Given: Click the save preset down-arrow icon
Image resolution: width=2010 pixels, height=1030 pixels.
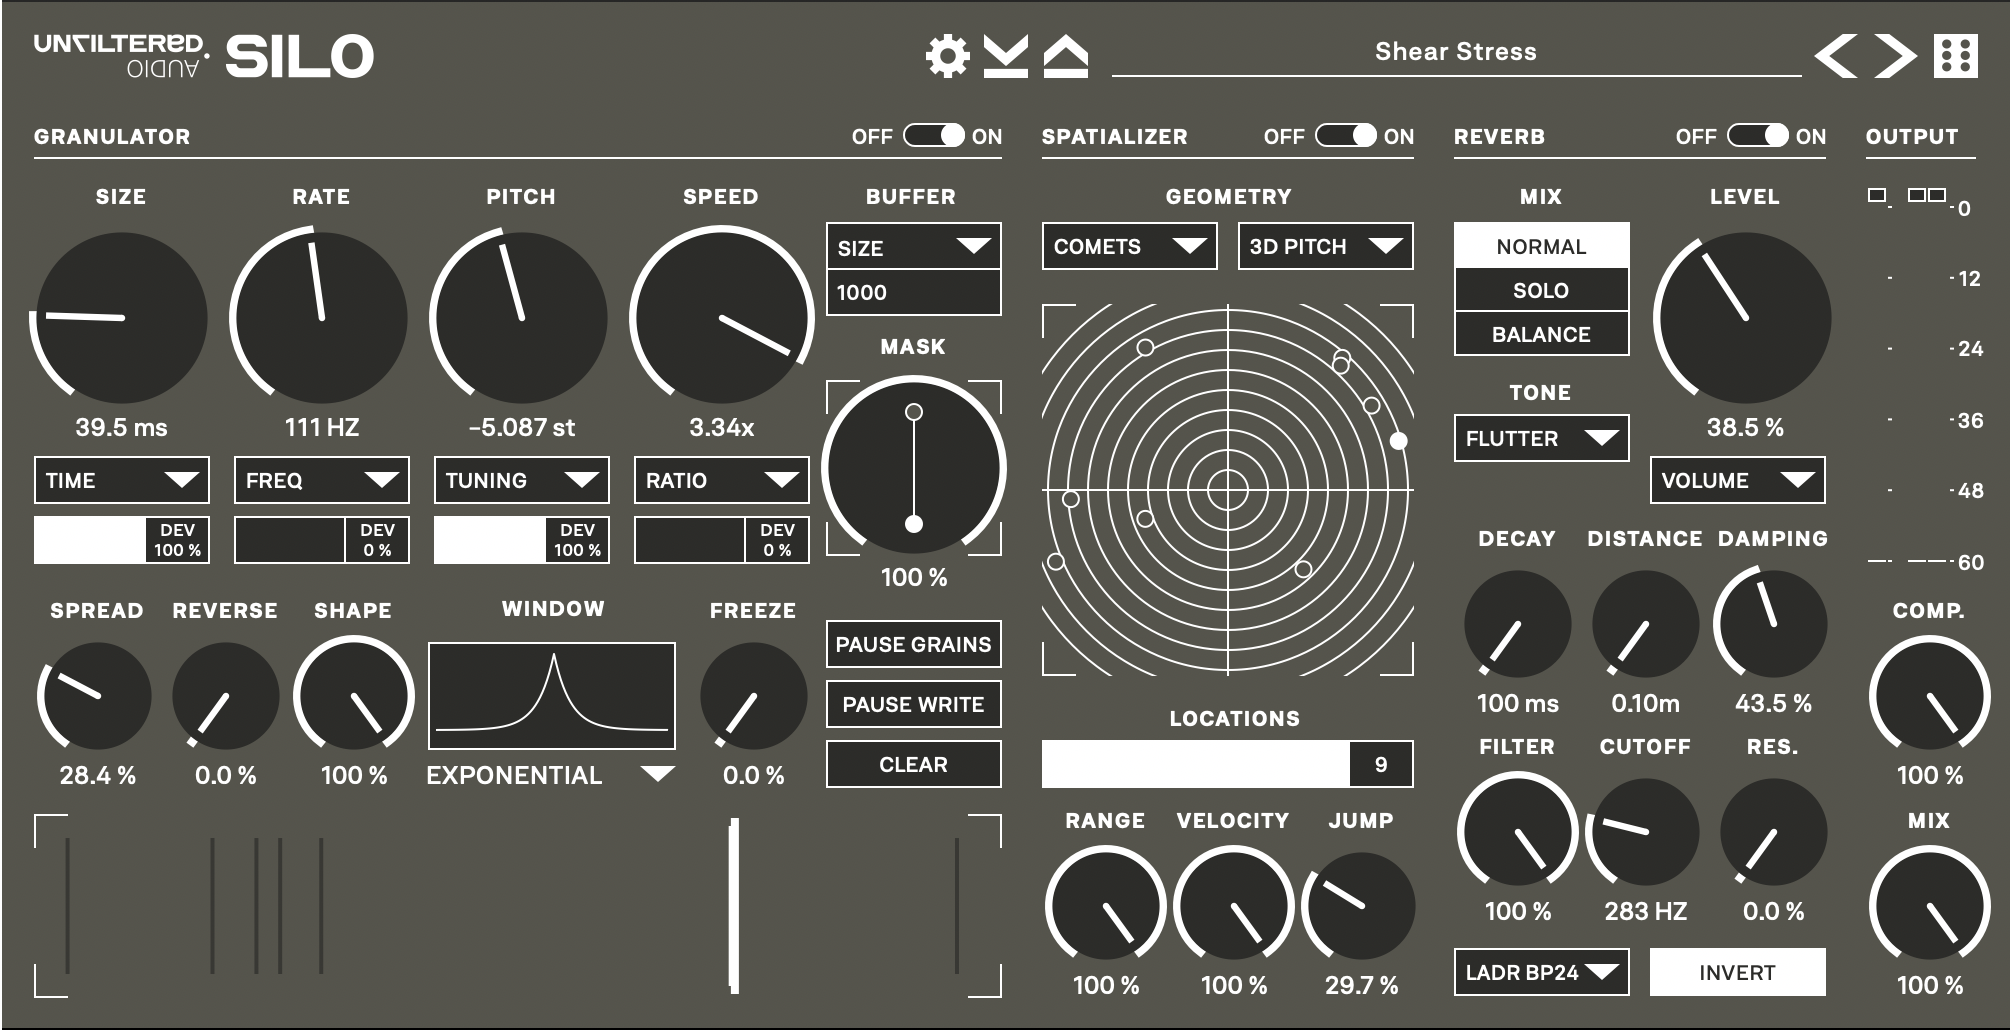Looking at the screenshot, I should pyautogui.click(x=1005, y=56).
